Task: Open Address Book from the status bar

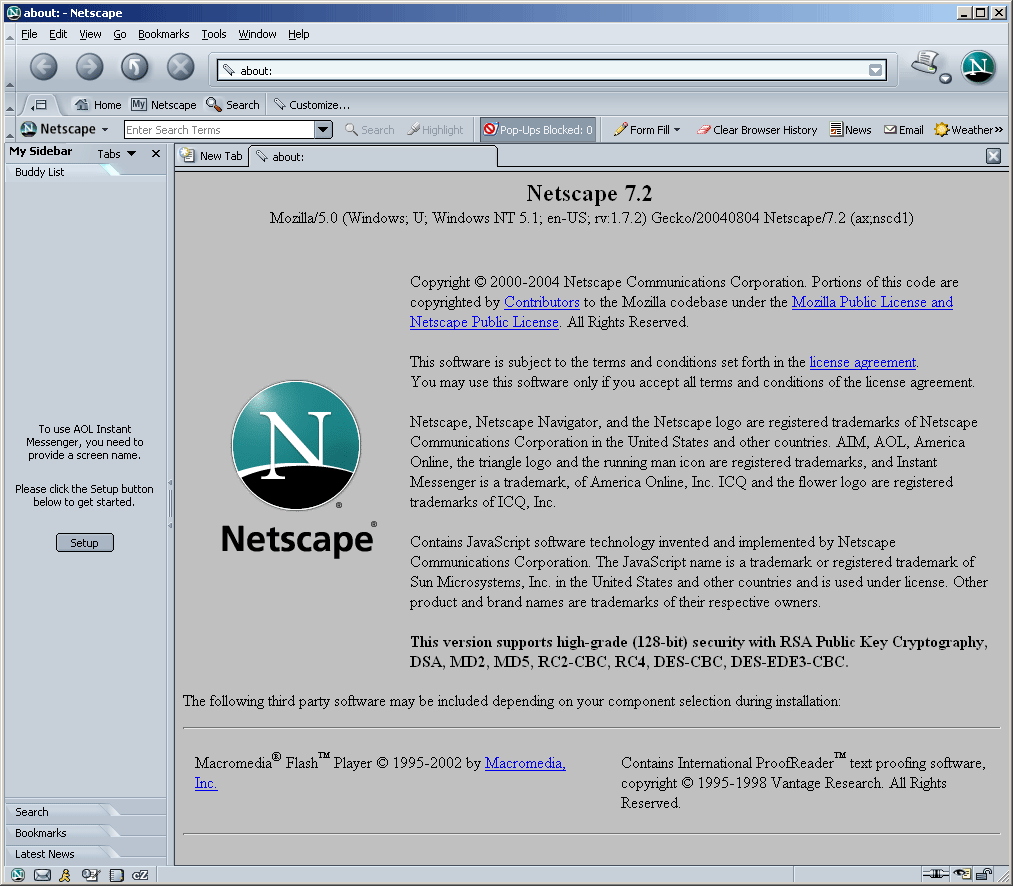Action: [116, 875]
